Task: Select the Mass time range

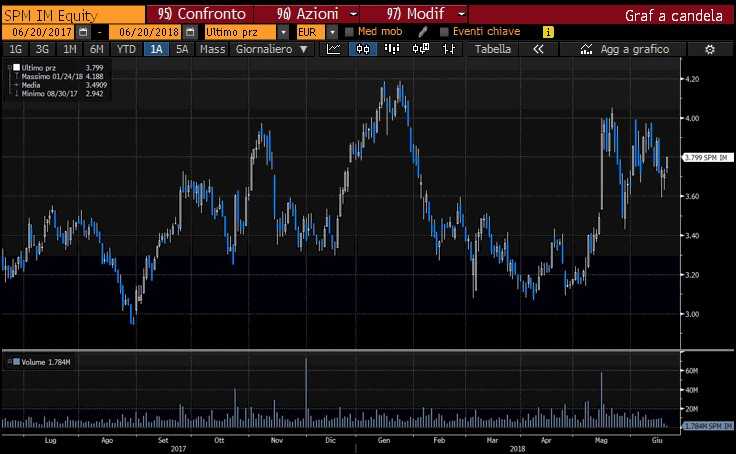Action: point(213,49)
